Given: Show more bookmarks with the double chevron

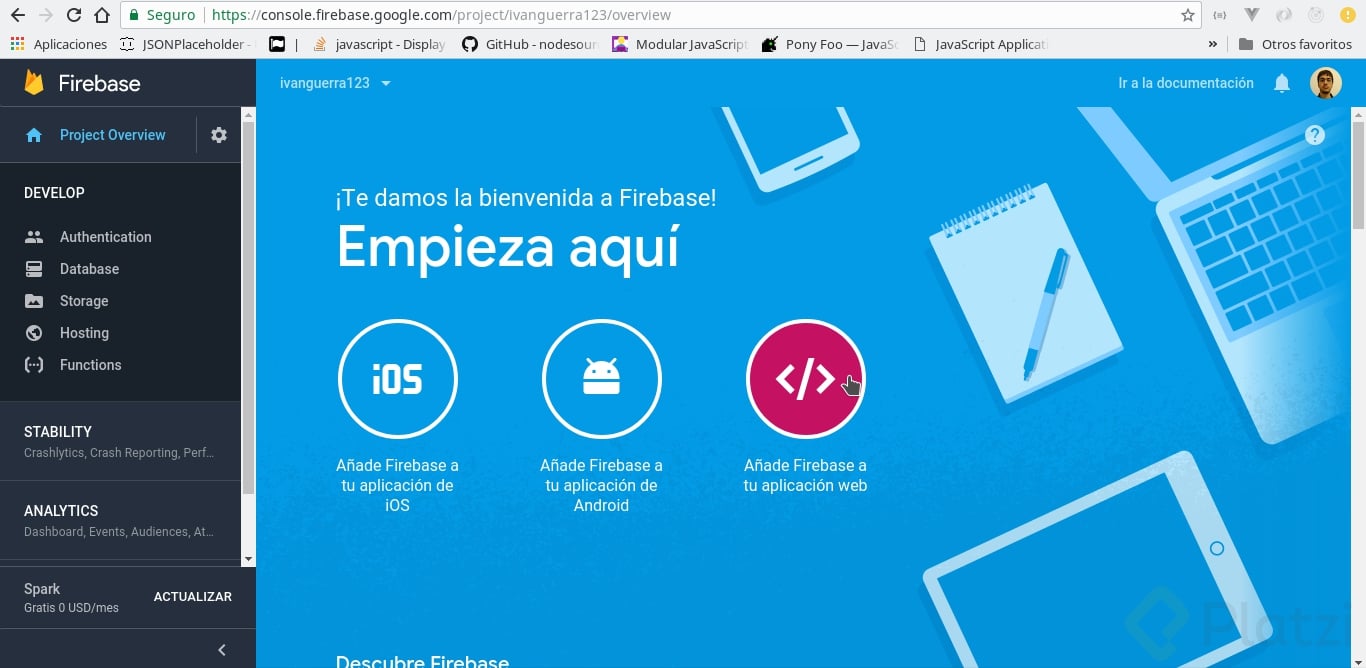Looking at the screenshot, I should tap(1213, 44).
